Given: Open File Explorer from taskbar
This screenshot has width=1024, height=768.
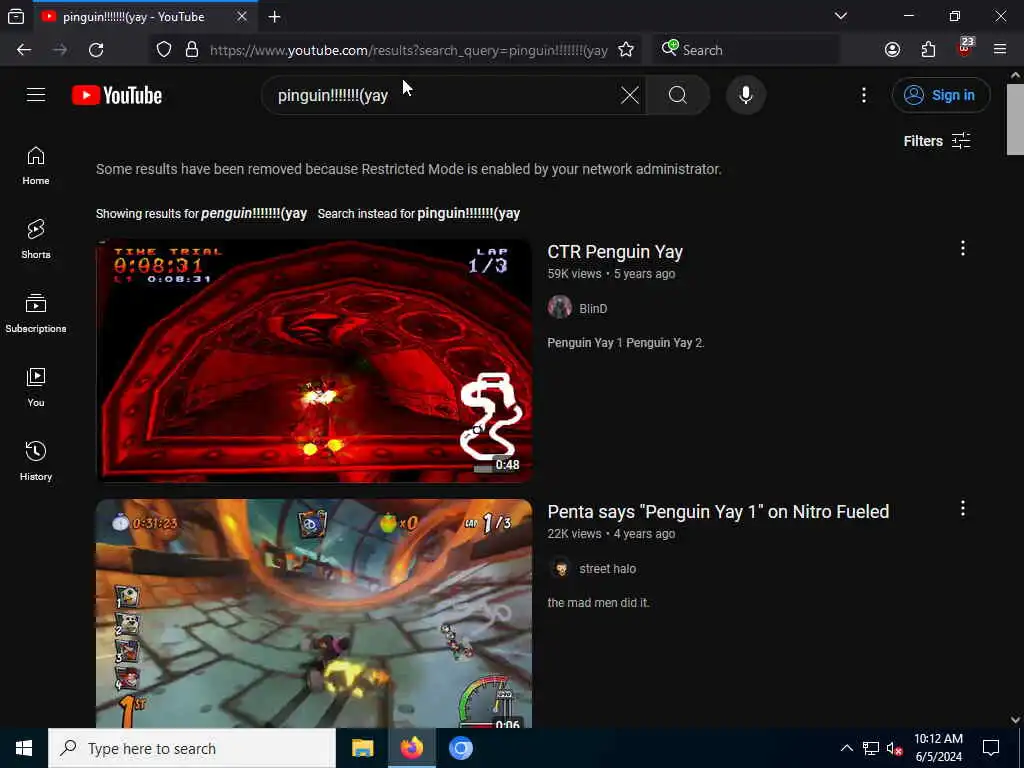Looking at the screenshot, I should (362, 748).
